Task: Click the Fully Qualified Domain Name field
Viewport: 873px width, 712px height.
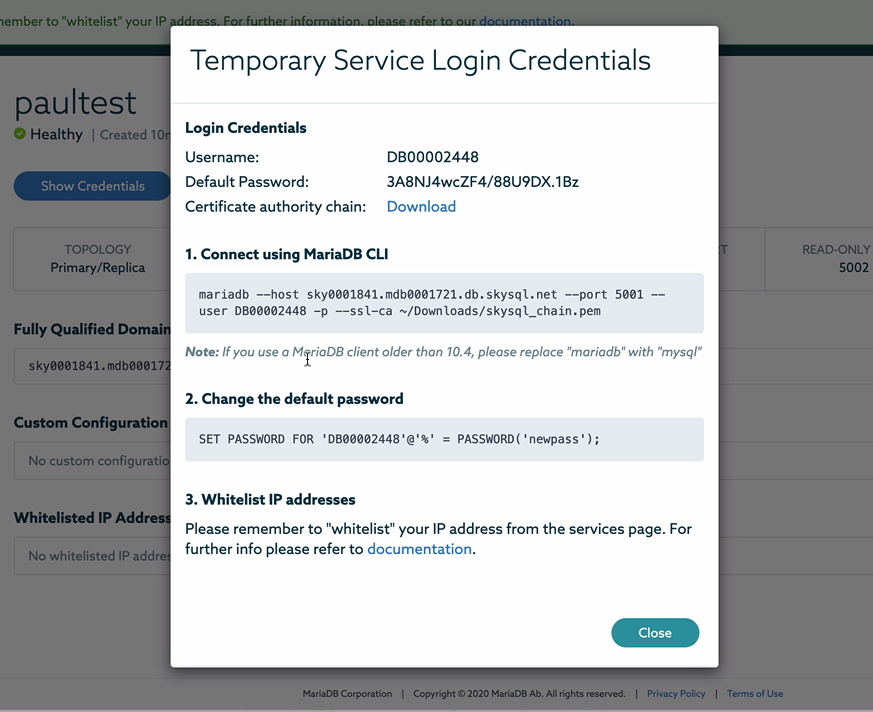Action: (92, 368)
